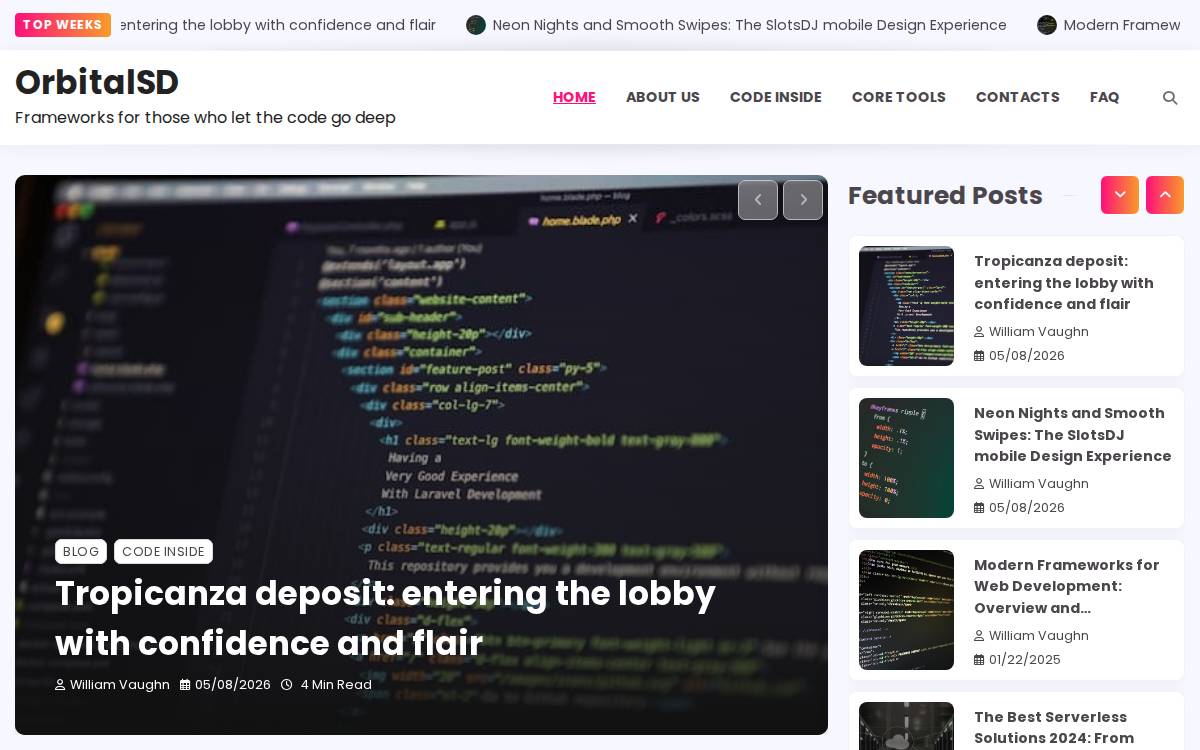Open CODE INSIDE menu item

(776, 97)
